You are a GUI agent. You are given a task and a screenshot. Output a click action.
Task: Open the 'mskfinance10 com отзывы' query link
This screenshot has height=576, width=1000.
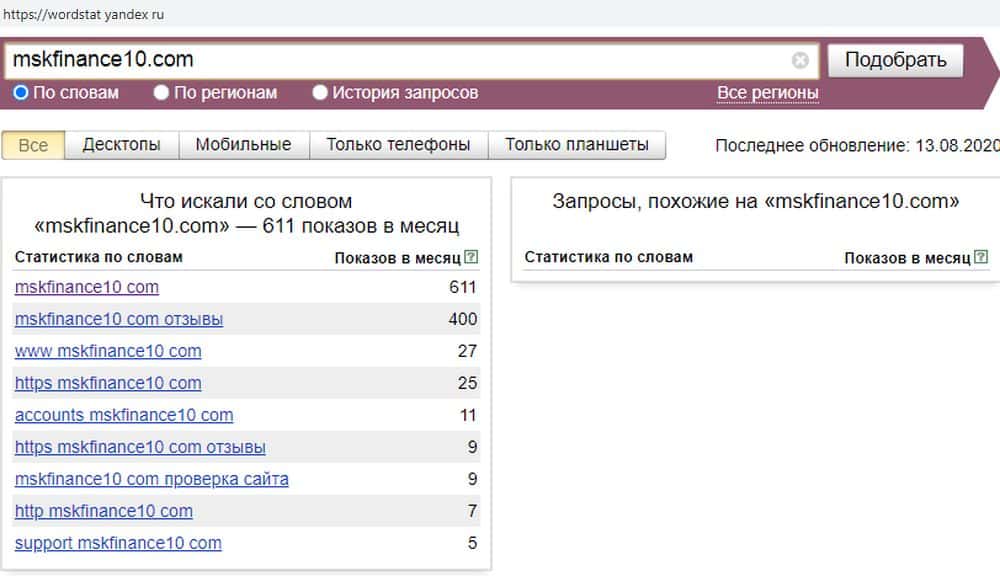[119, 319]
